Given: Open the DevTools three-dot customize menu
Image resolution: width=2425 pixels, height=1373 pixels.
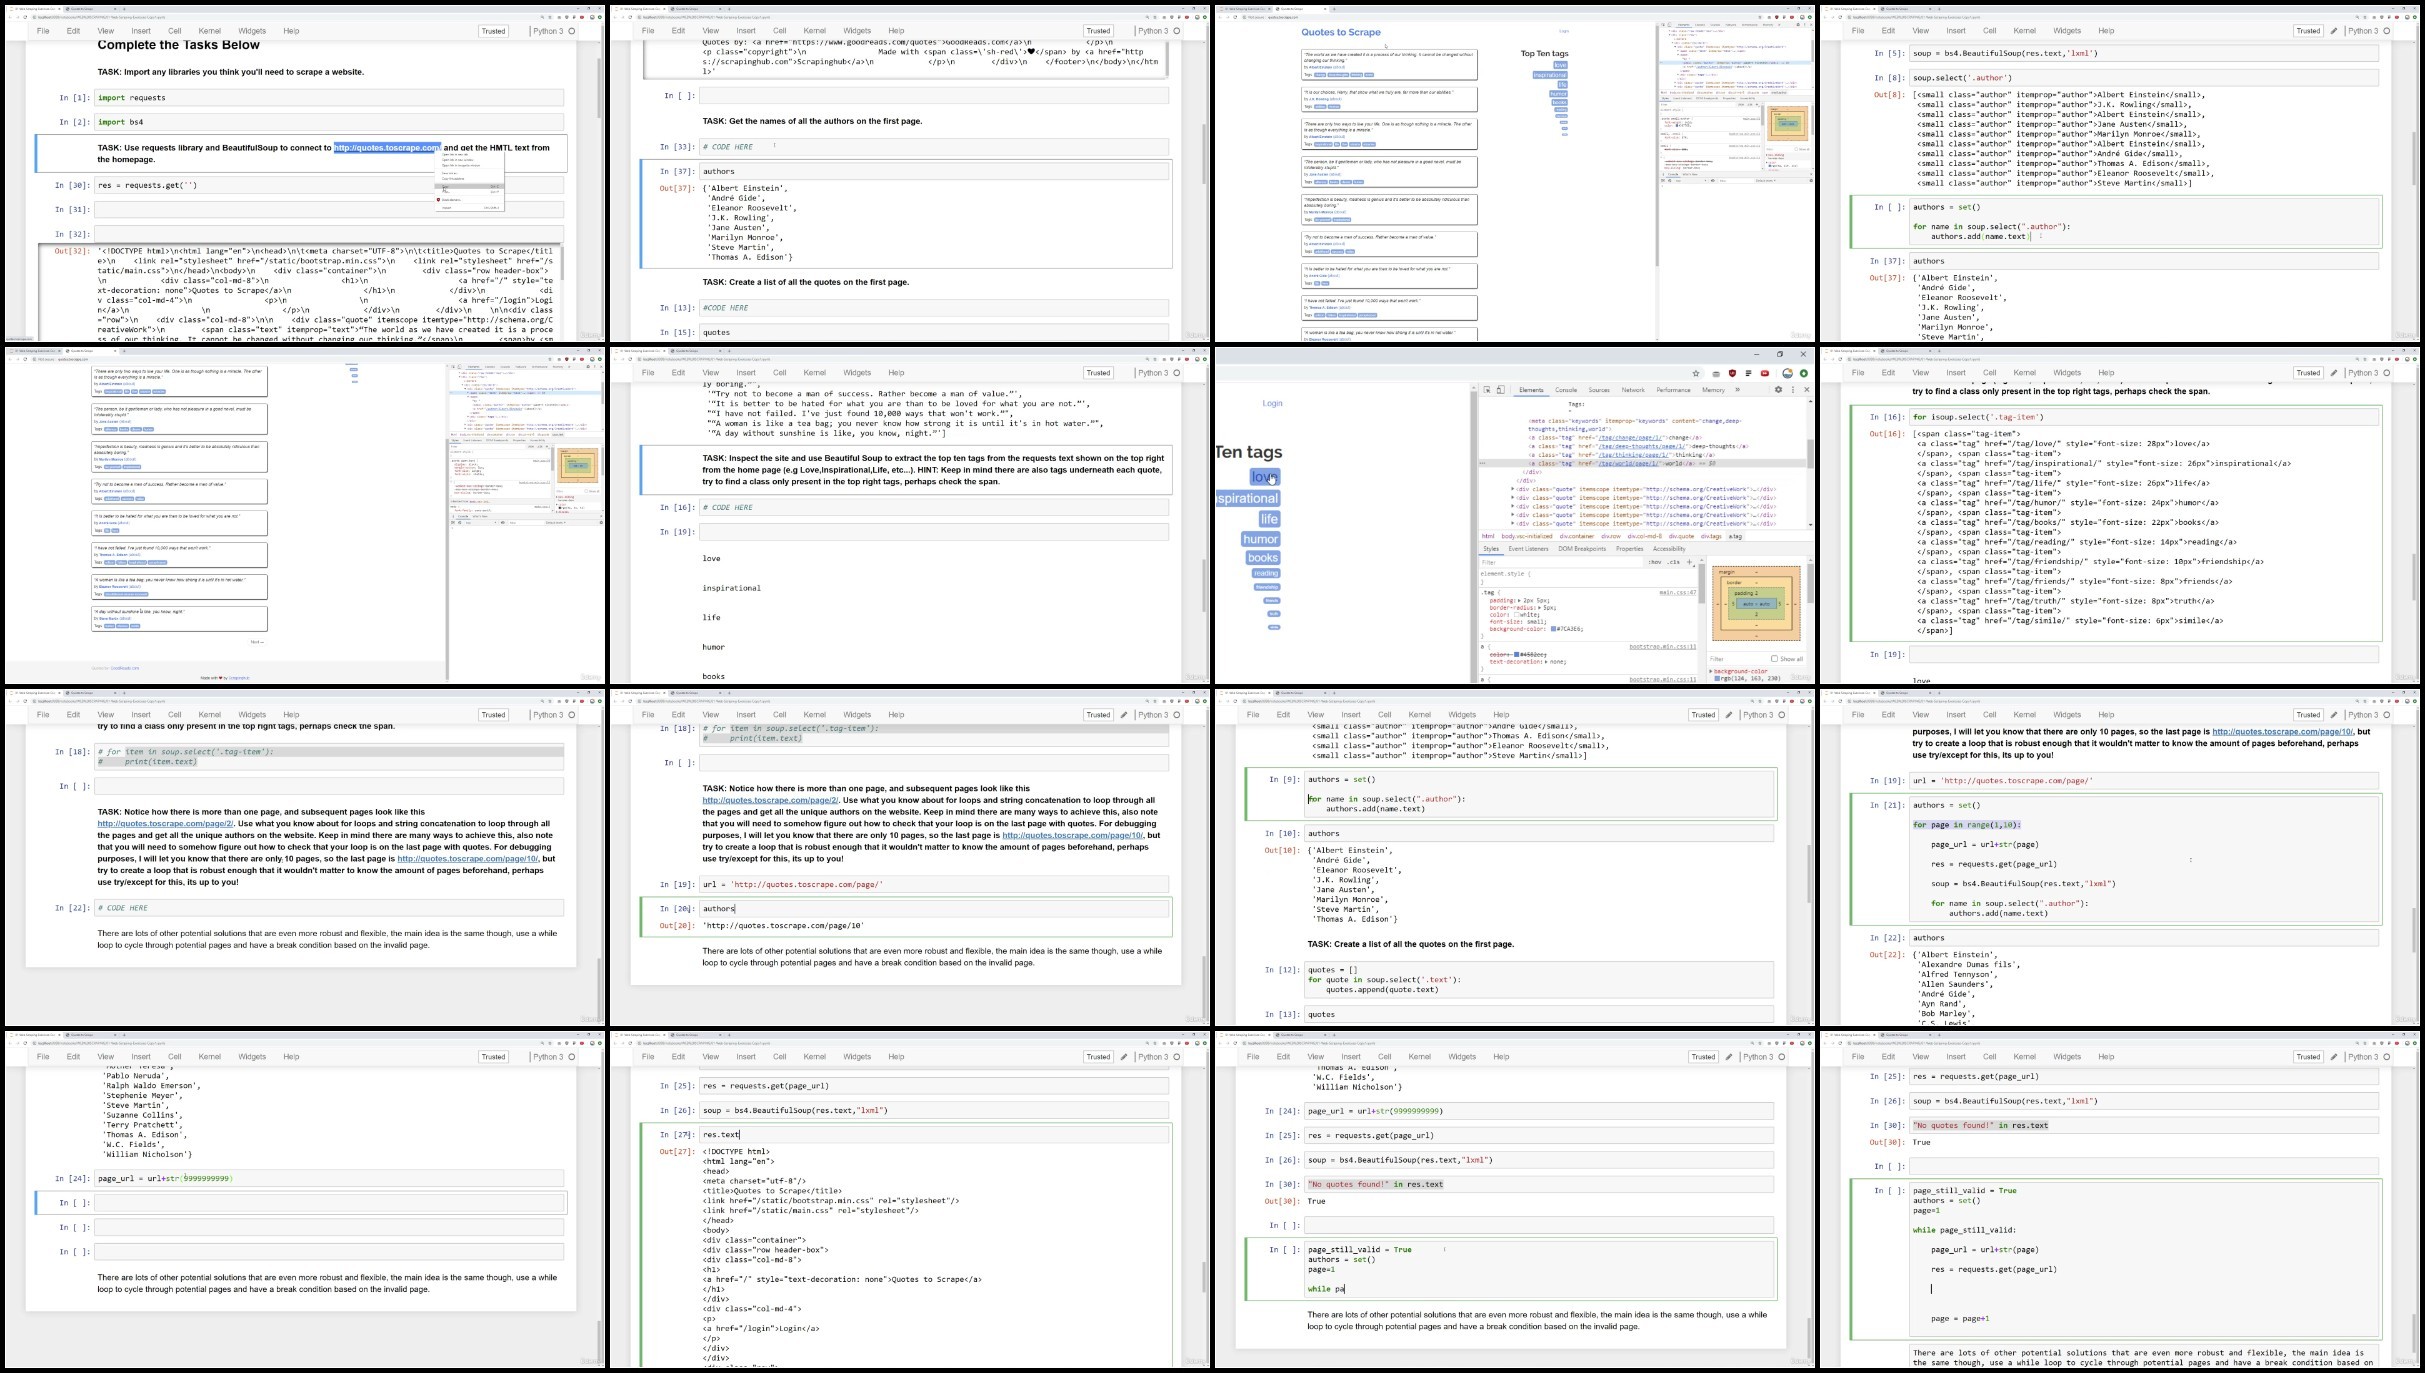Looking at the screenshot, I should (1792, 390).
